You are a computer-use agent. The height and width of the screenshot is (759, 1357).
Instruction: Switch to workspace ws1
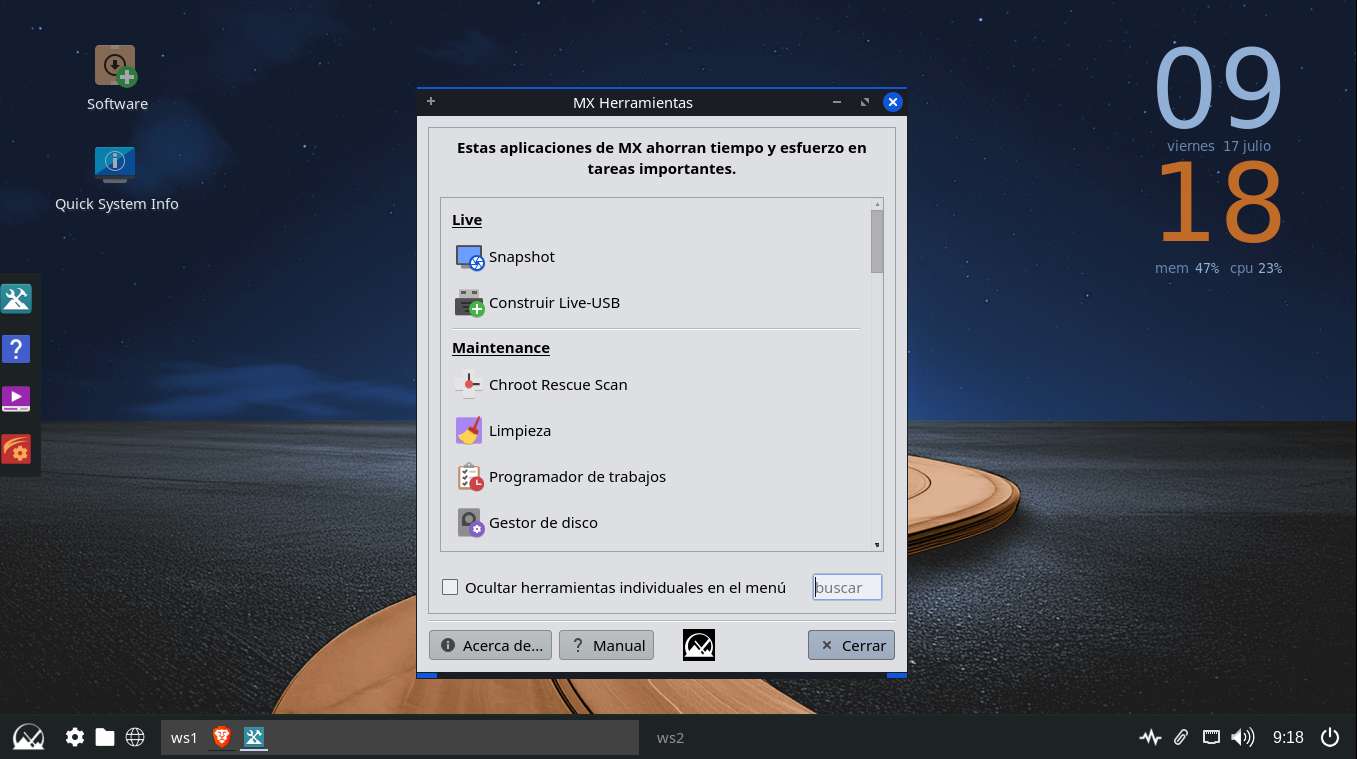[x=184, y=738]
